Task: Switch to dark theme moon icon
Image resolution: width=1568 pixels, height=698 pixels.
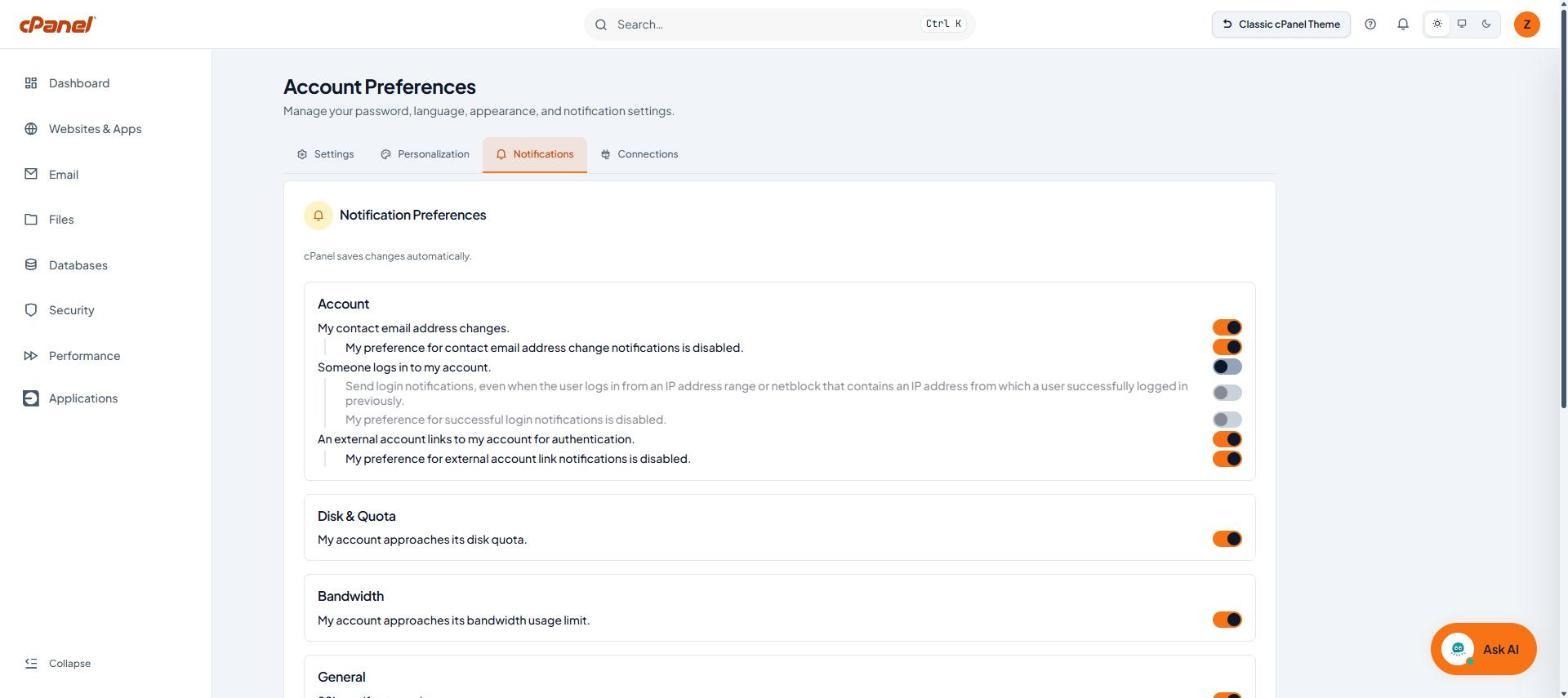Action: pyautogui.click(x=1487, y=24)
